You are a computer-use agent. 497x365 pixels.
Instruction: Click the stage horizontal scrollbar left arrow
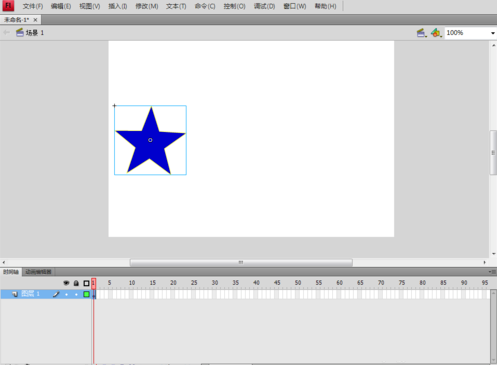[x=4, y=262]
